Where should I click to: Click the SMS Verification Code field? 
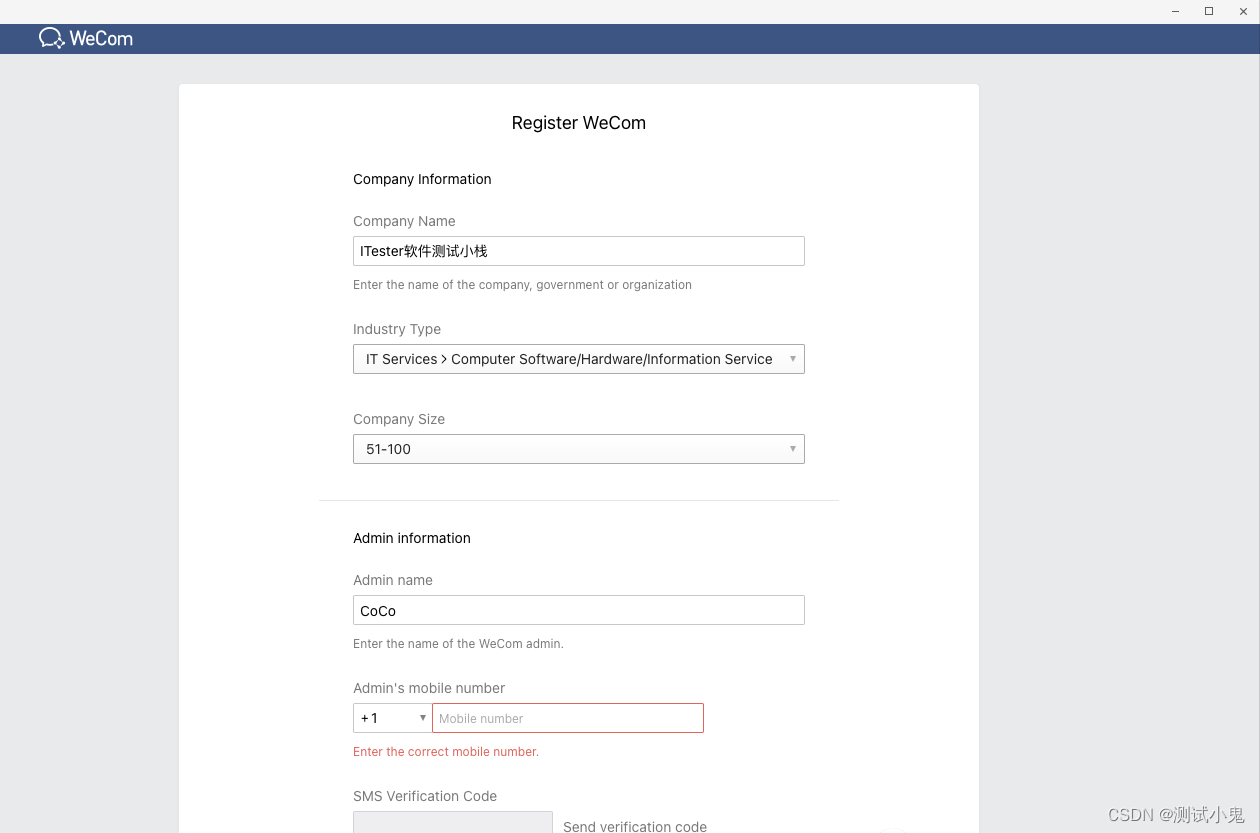[x=453, y=822]
